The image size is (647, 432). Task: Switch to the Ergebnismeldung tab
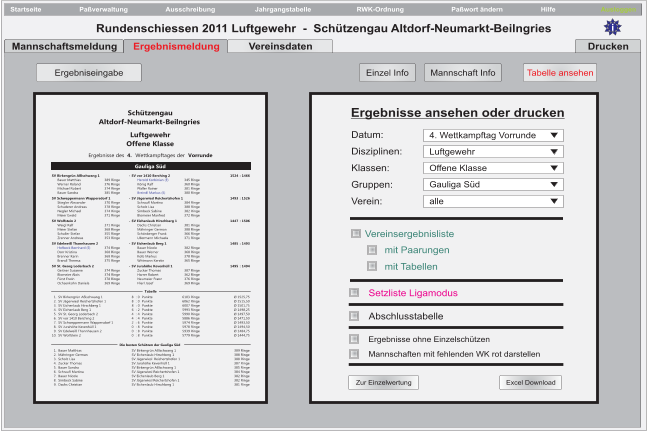pyautogui.click(x=176, y=46)
